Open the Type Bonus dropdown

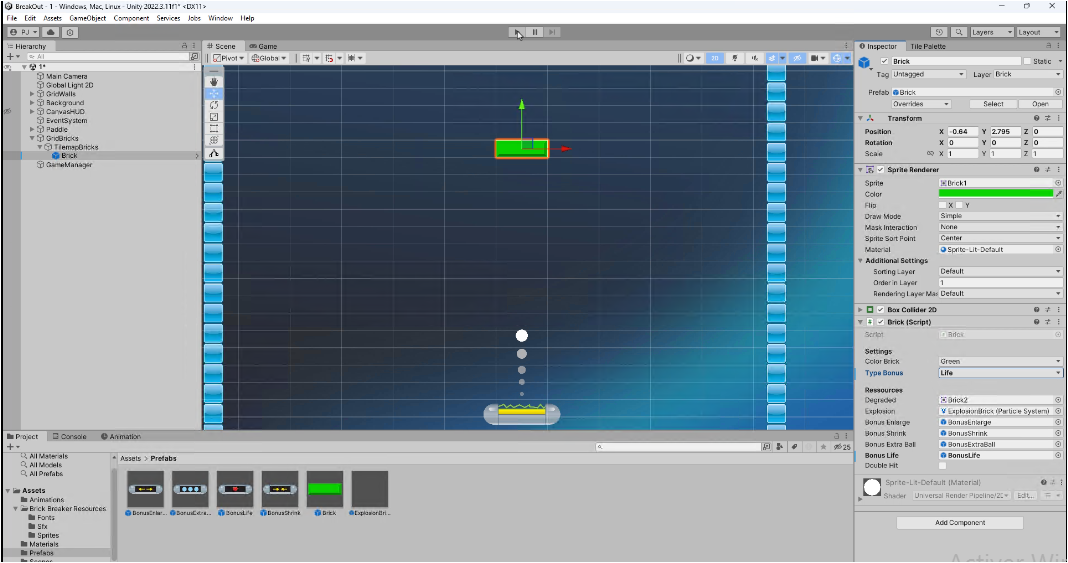coord(999,373)
